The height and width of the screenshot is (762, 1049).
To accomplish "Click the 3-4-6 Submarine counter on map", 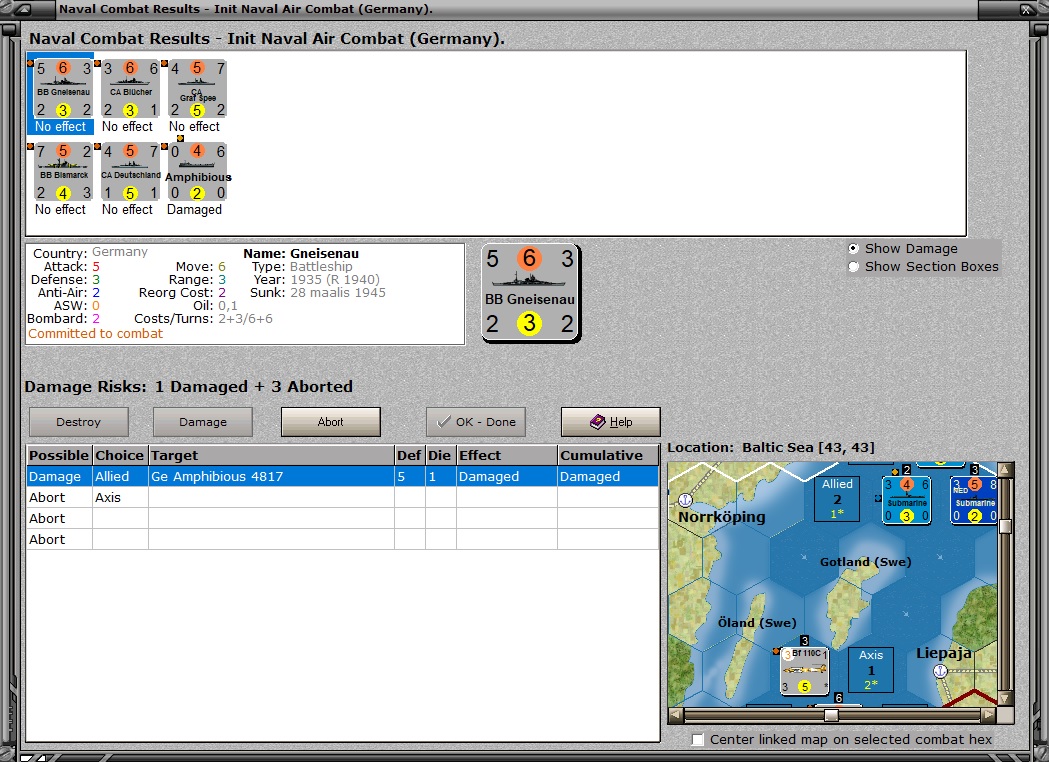I will tap(907, 500).
